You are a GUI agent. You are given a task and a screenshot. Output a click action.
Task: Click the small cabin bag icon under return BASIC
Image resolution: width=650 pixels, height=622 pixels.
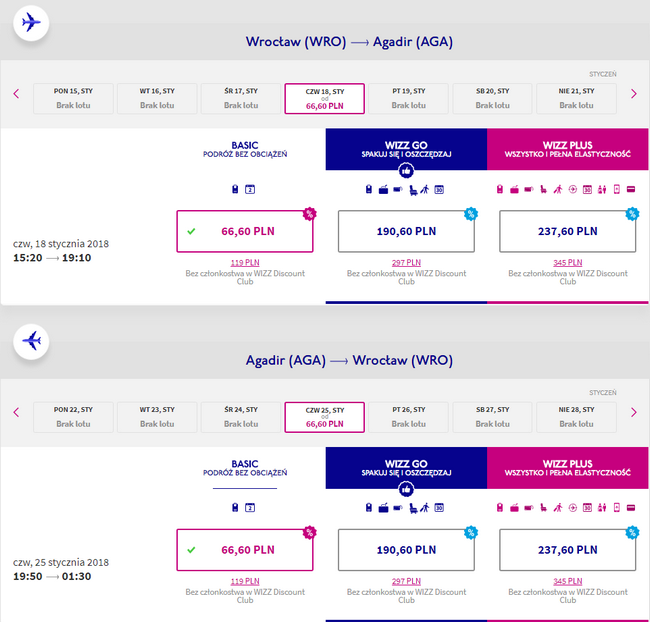pos(235,508)
